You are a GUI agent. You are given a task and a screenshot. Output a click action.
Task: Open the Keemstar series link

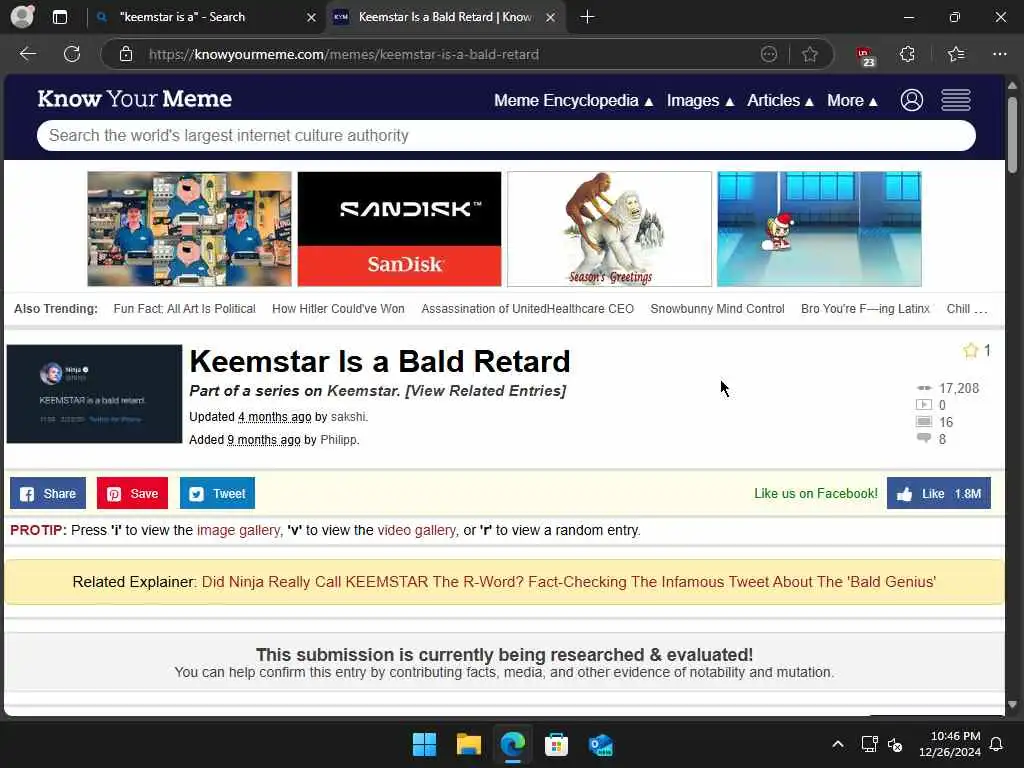click(362, 391)
